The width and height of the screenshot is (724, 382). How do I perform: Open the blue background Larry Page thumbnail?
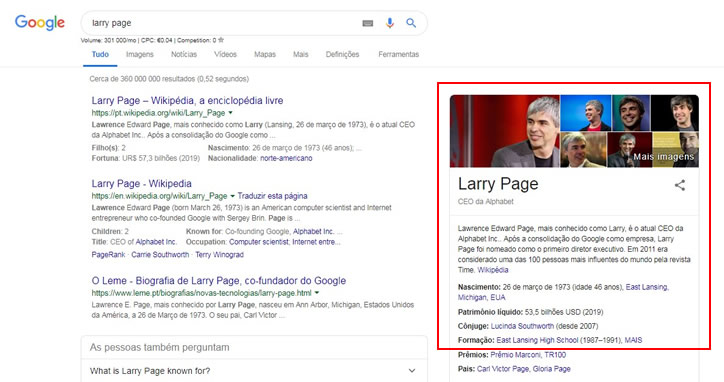585,113
